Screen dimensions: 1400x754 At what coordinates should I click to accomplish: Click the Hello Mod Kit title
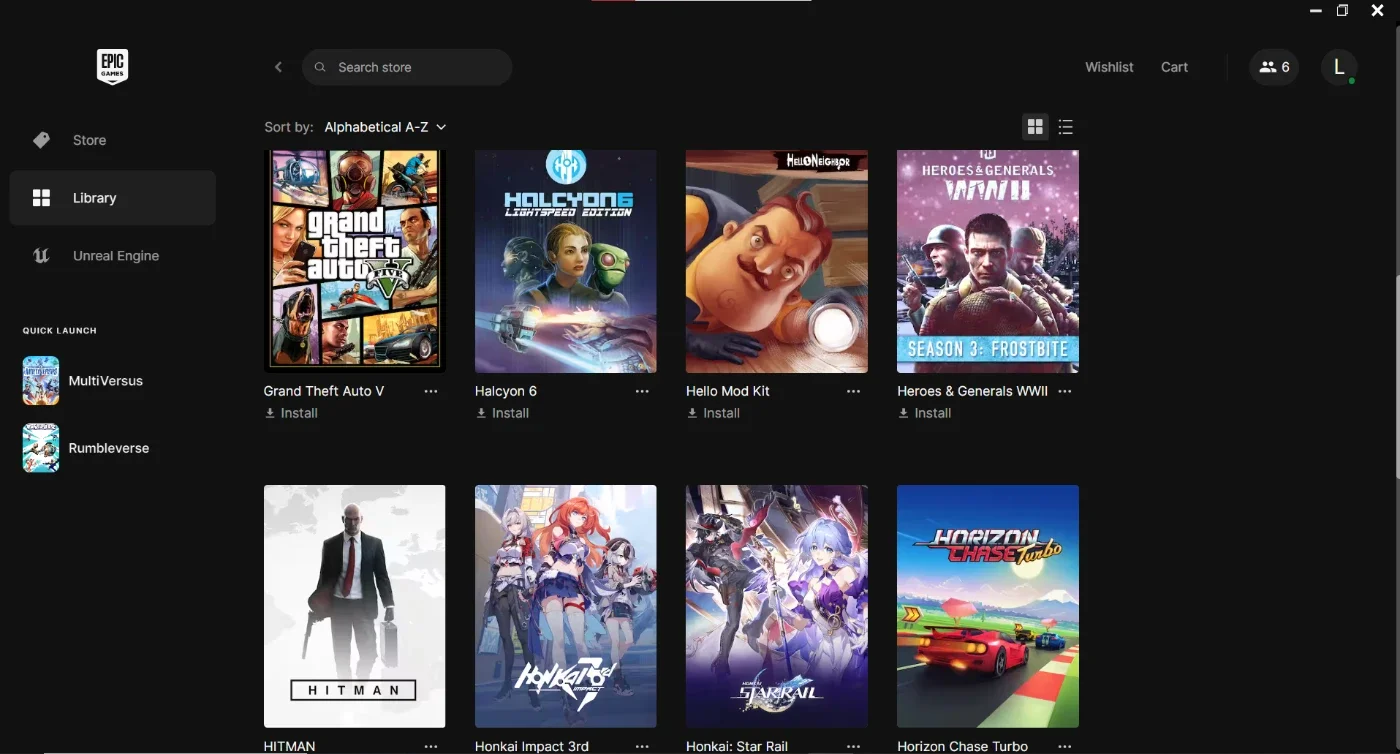(728, 391)
